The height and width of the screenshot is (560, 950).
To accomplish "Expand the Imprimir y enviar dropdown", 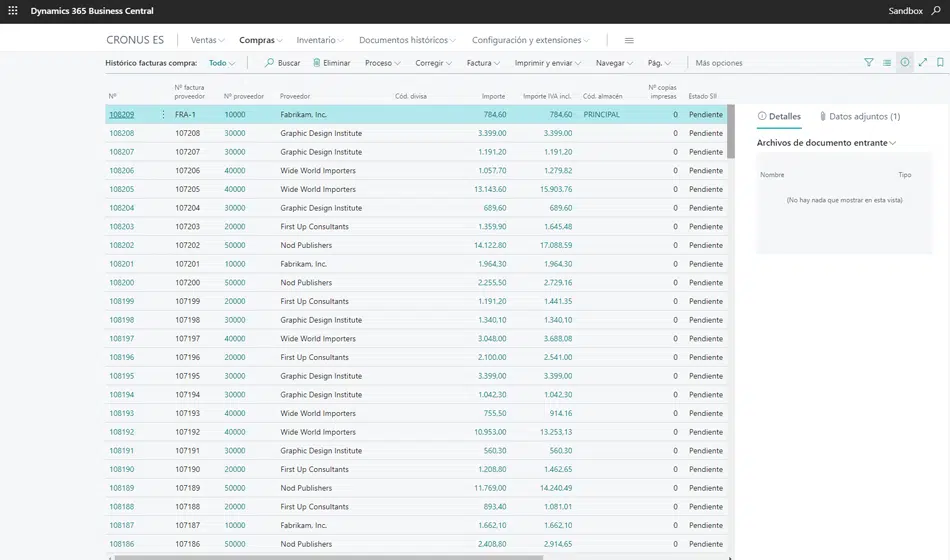I will coord(547,63).
